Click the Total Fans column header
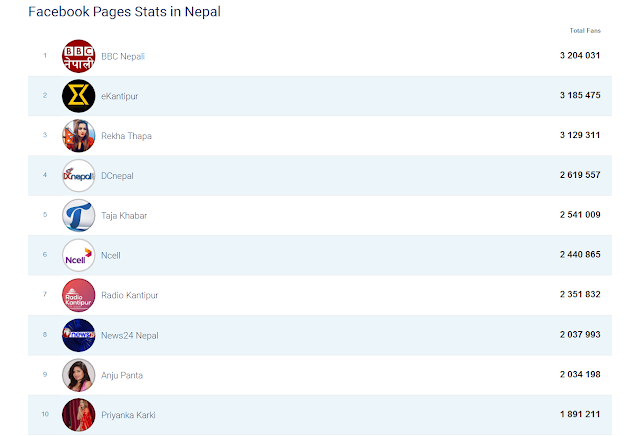The height and width of the screenshot is (436, 640). click(x=585, y=31)
